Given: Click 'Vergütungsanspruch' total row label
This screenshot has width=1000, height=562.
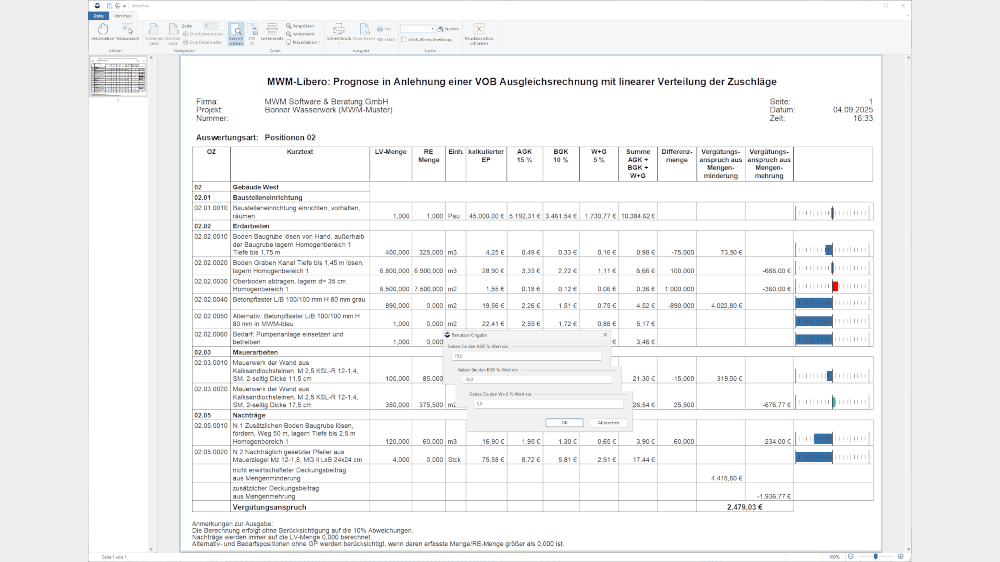Looking at the screenshot, I should [x=269, y=507].
